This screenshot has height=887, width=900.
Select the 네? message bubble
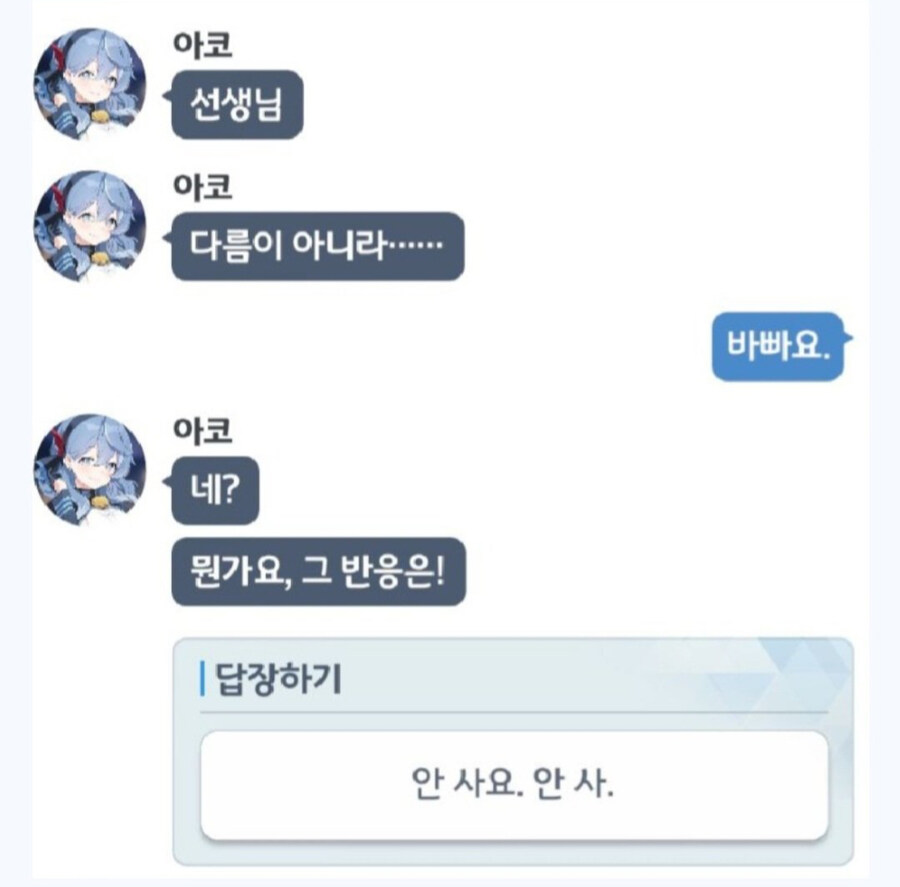(x=215, y=490)
